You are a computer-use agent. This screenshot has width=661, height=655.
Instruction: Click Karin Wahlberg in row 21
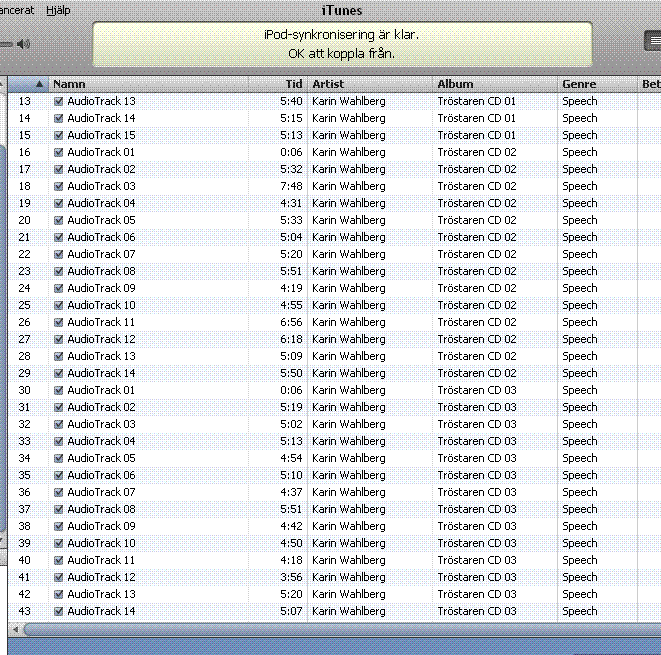point(349,237)
